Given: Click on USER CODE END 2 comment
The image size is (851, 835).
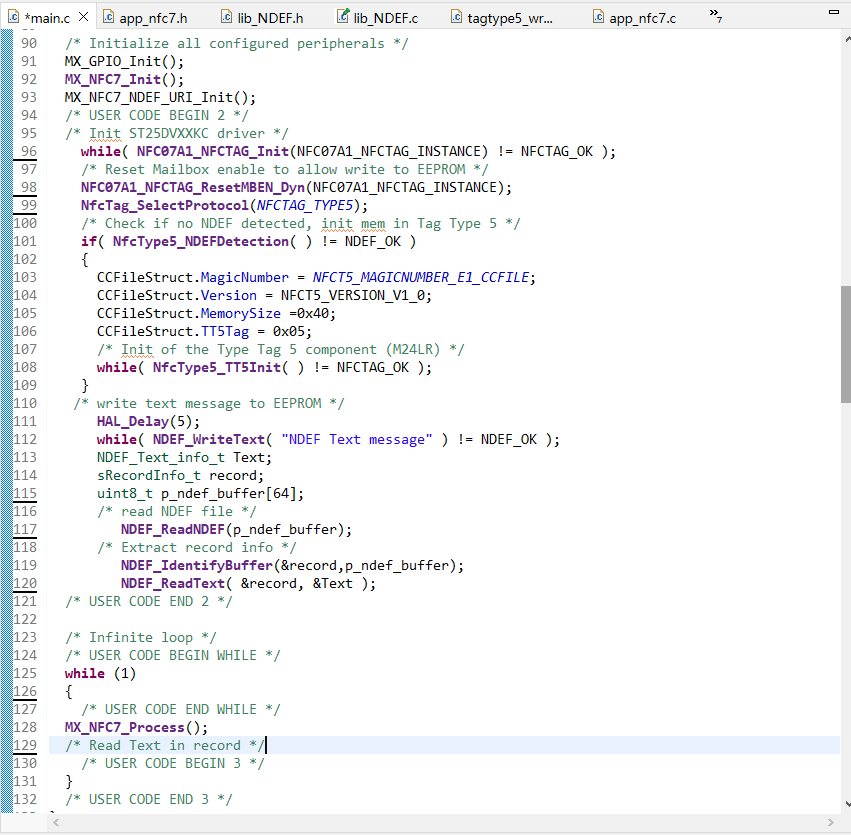Looking at the screenshot, I should [149, 602].
